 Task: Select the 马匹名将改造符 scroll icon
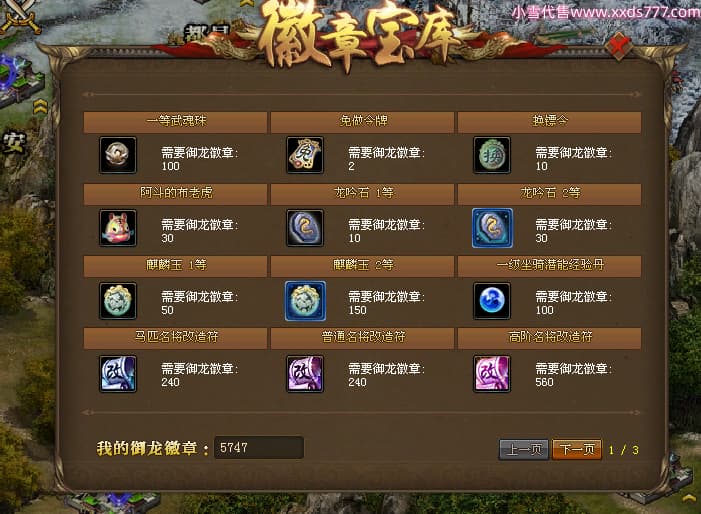tap(118, 374)
